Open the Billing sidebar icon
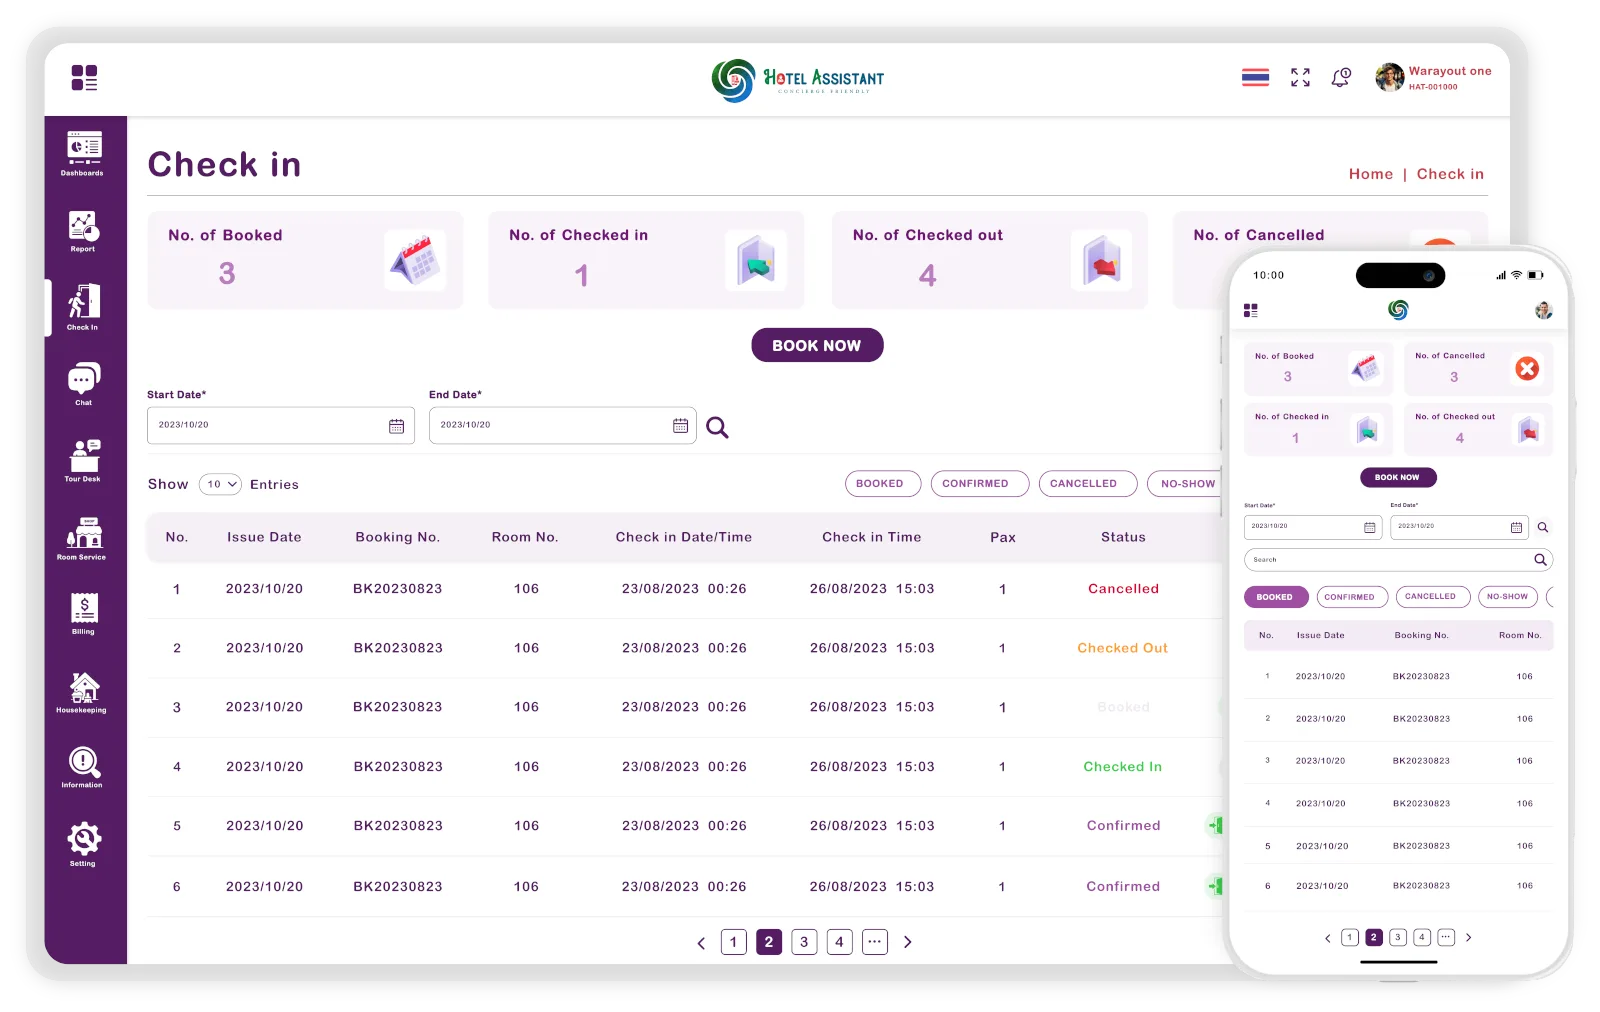The image size is (1600, 1012). tap(84, 613)
